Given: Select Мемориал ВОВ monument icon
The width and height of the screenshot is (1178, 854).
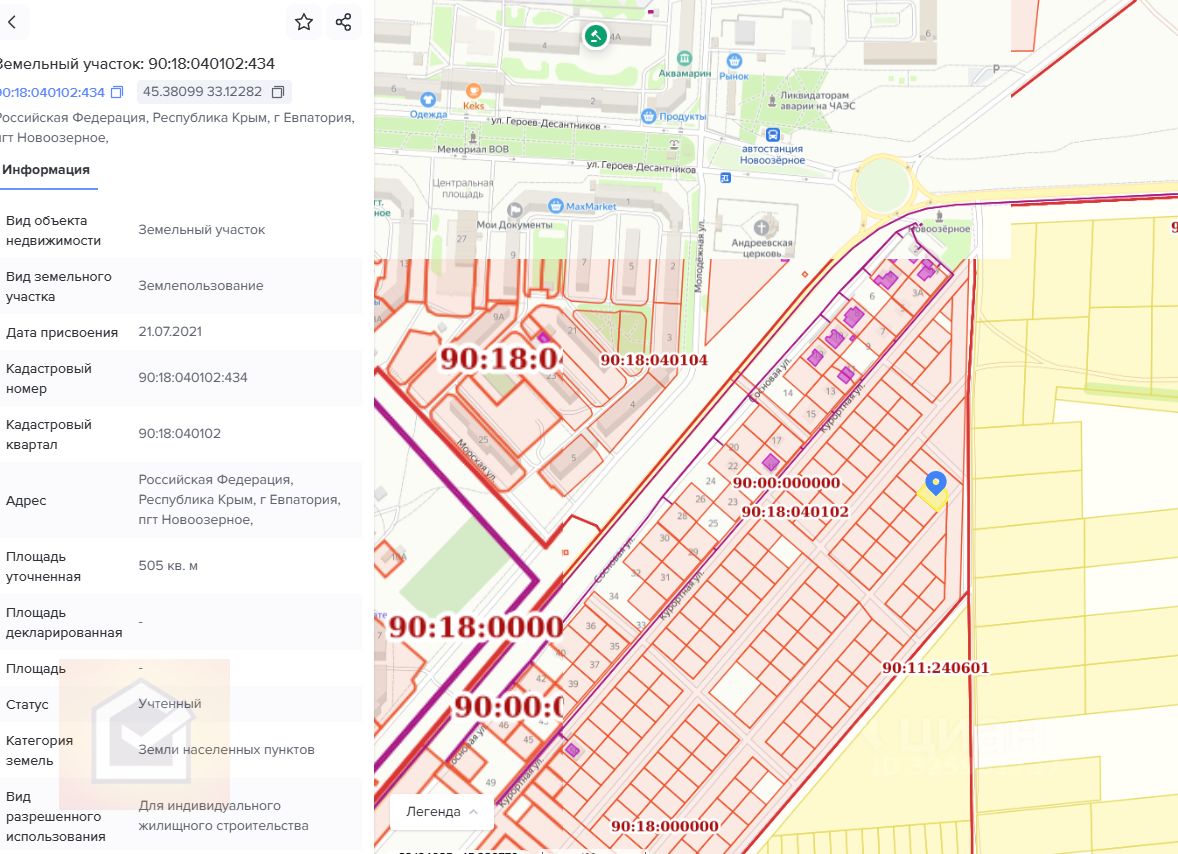Looking at the screenshot, I should pyautogui.click(x=473, y=137).
